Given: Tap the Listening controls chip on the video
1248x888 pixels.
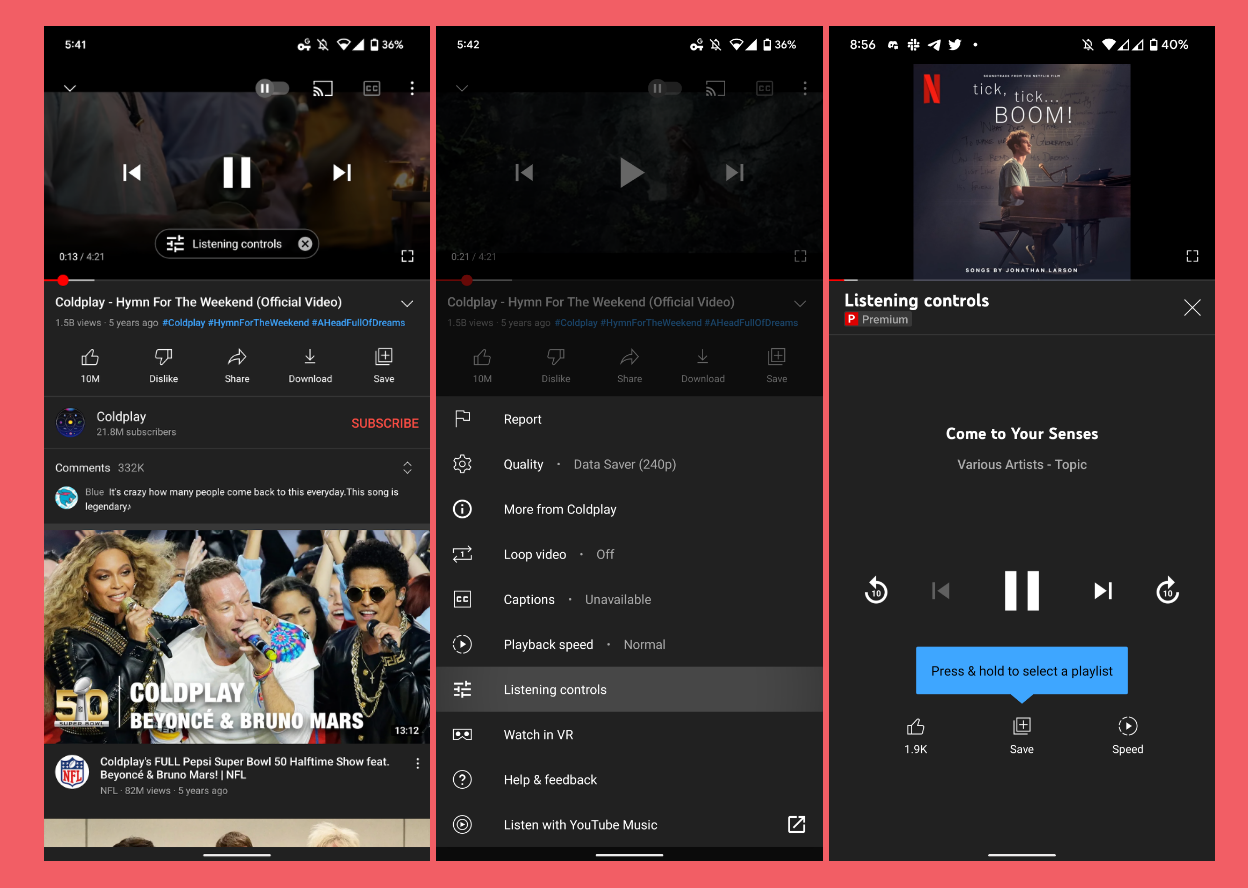Looking at the screenshot, I should tap(226, 244).
